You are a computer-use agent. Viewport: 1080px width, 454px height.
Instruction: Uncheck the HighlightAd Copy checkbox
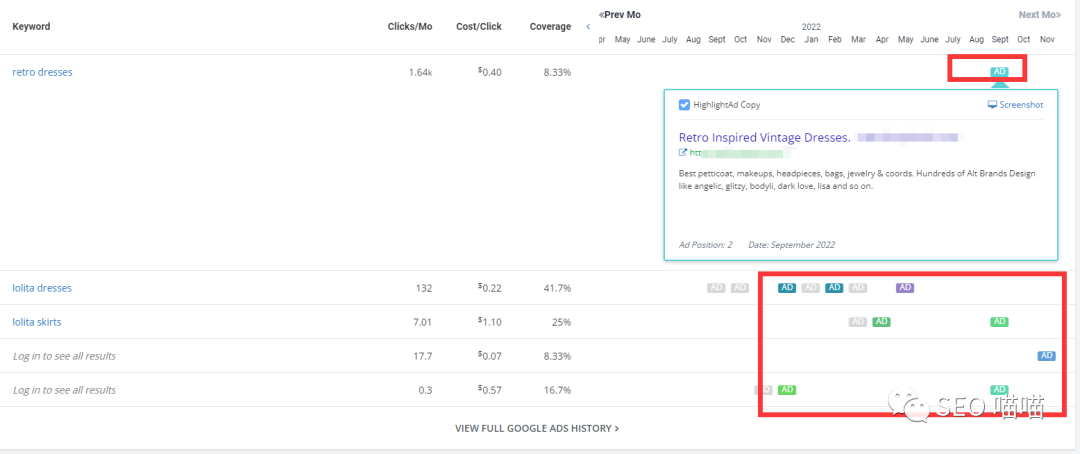coord(684,105)
